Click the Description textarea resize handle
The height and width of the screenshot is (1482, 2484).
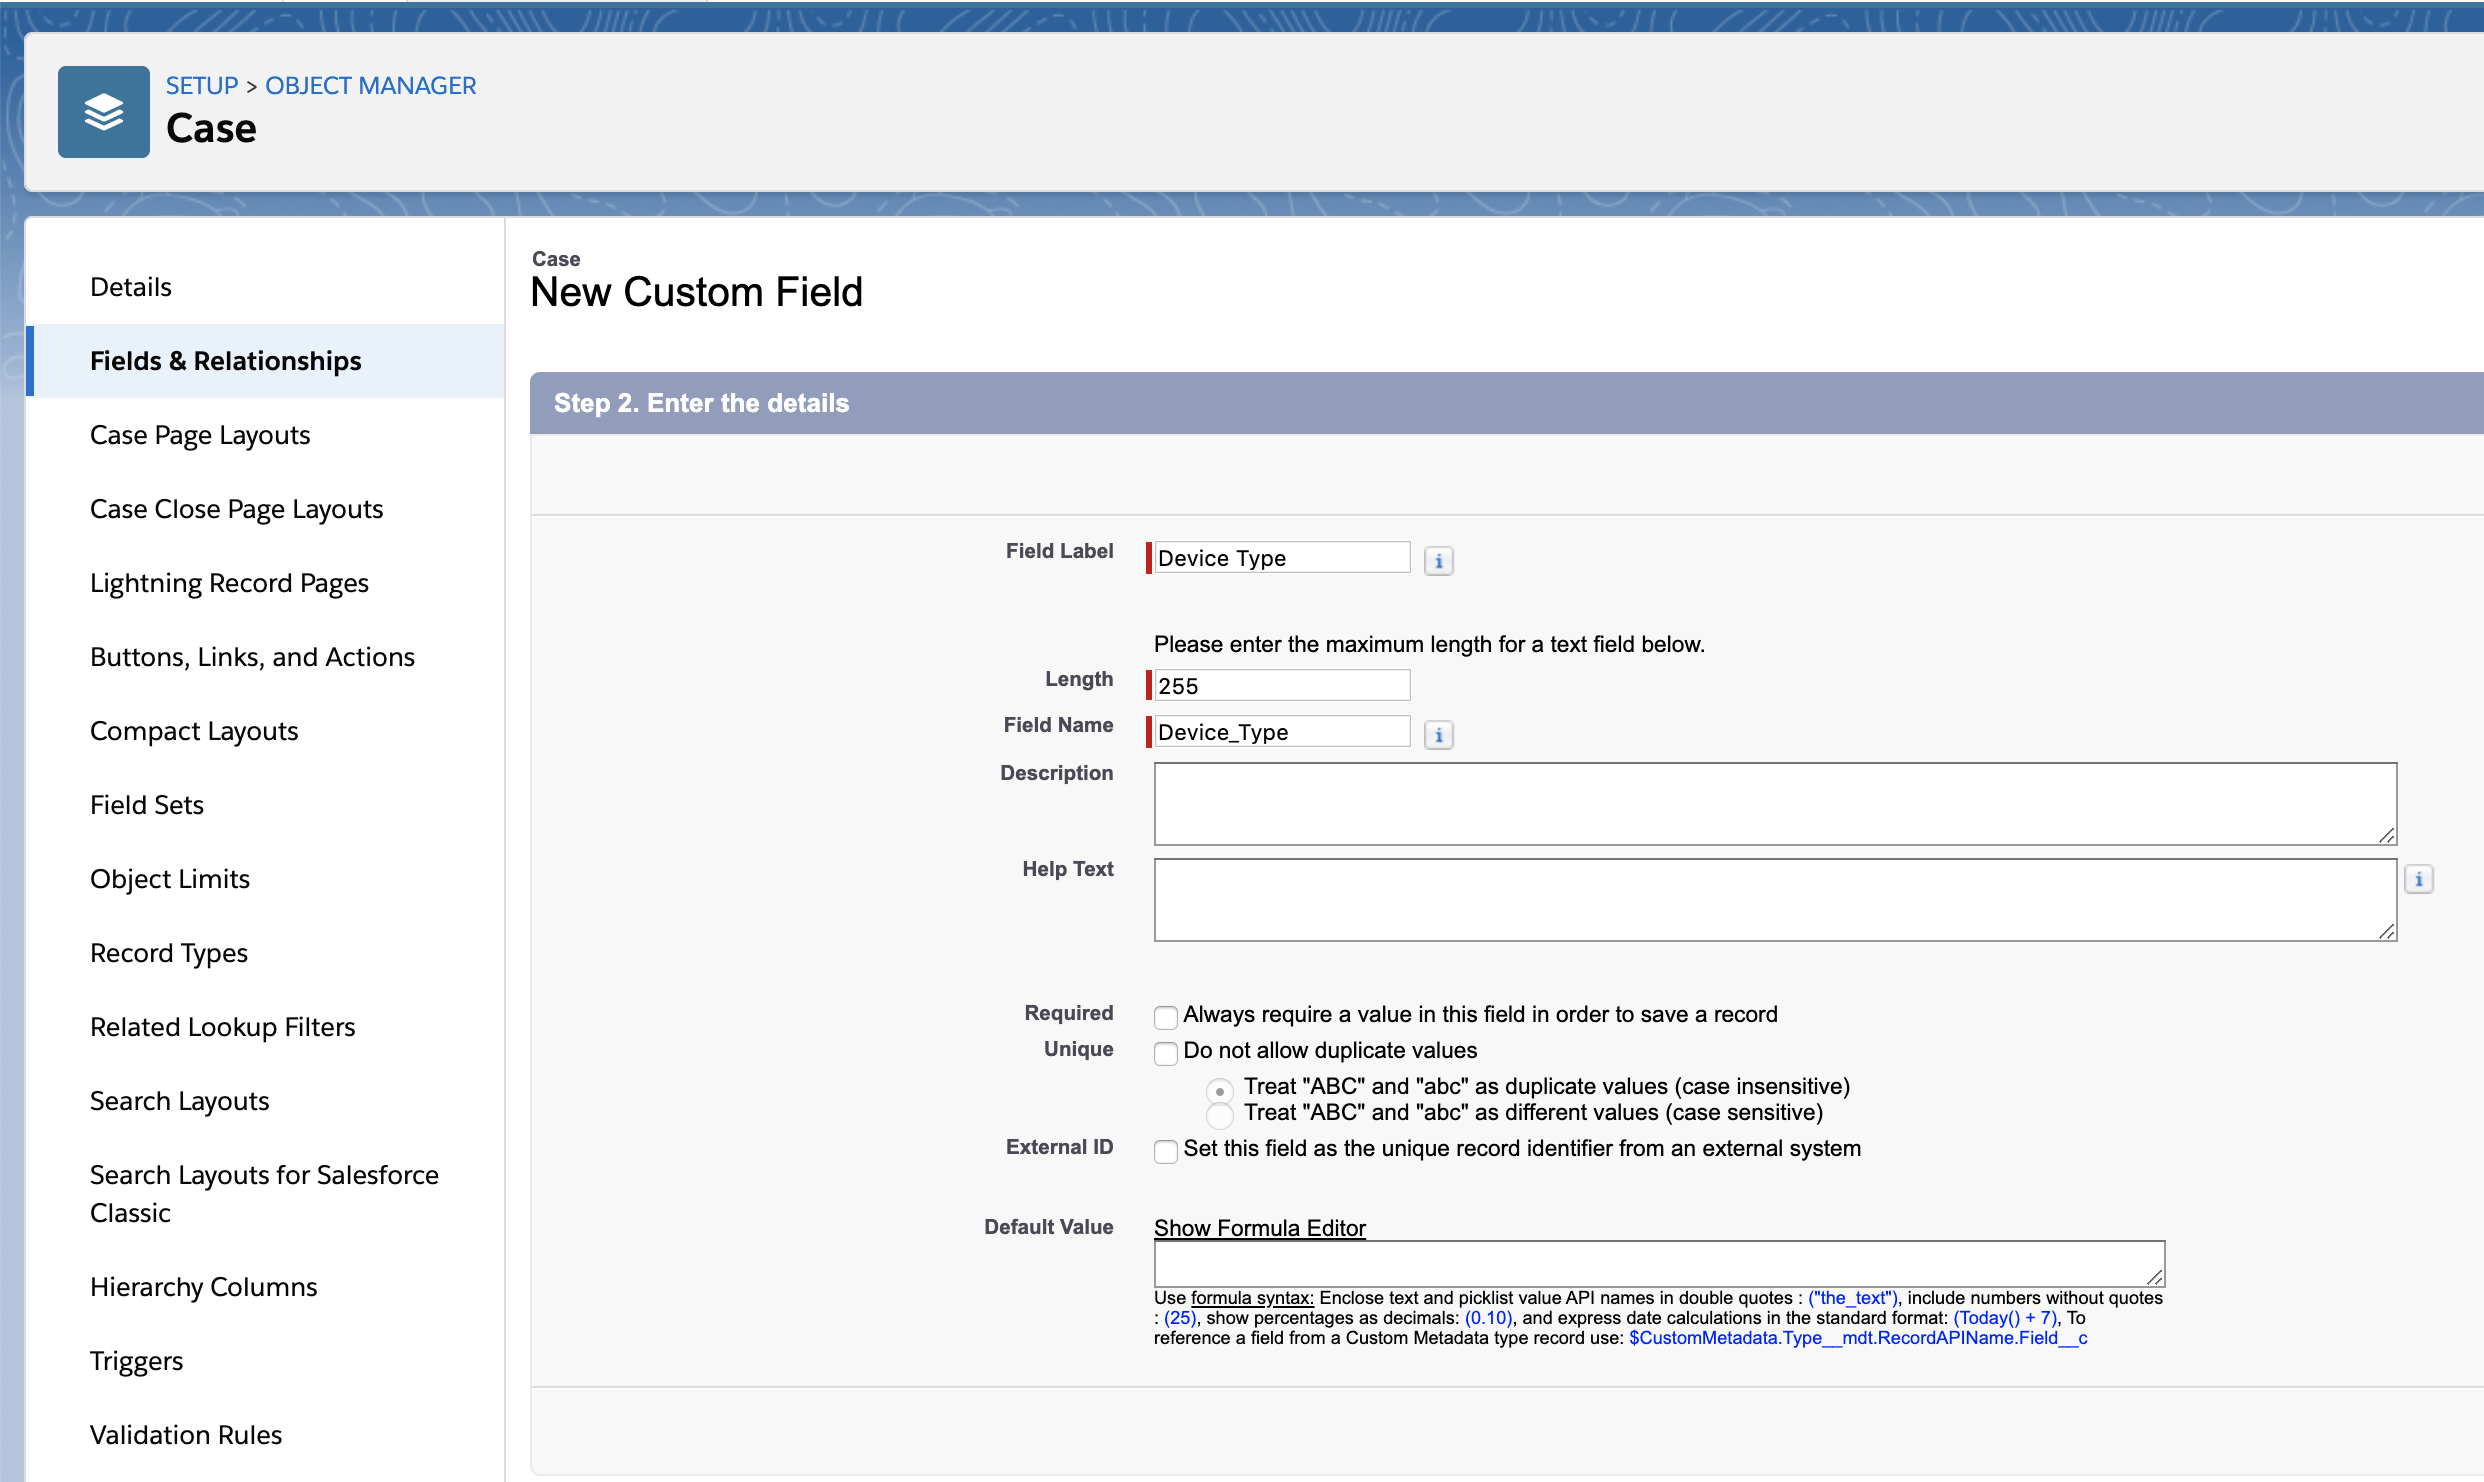(2386, 835)
